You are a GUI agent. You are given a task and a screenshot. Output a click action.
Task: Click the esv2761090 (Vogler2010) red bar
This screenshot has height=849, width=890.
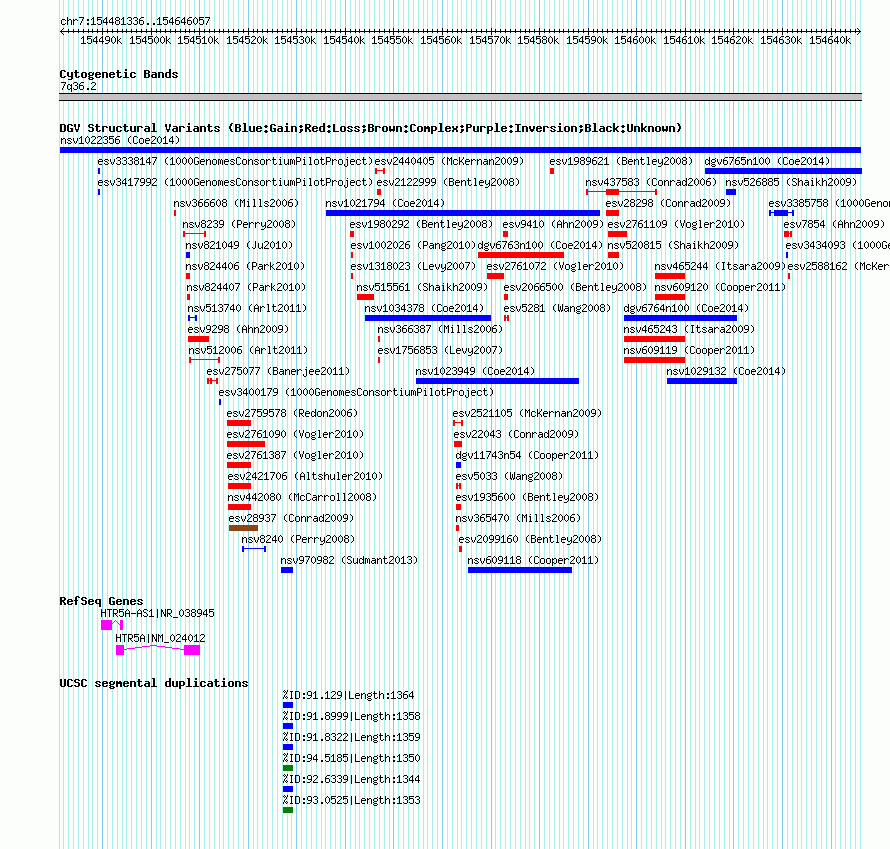click(246, 444)
